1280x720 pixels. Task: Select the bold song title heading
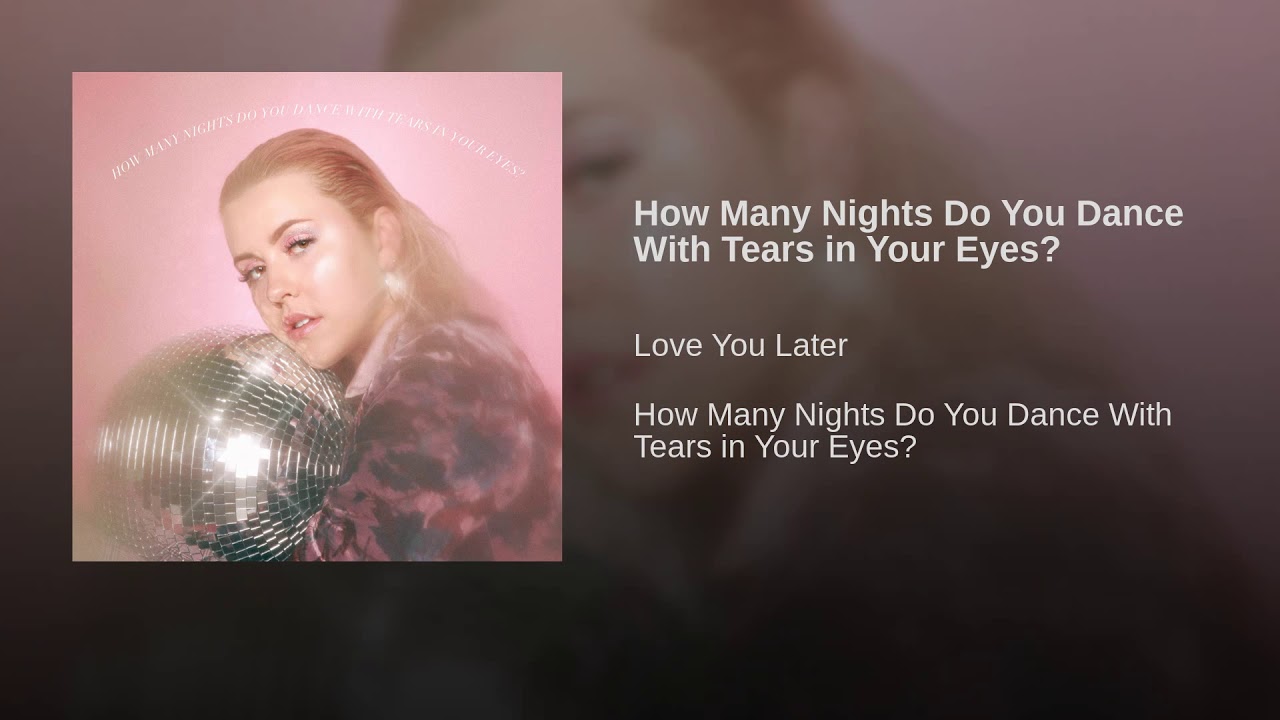908,232
